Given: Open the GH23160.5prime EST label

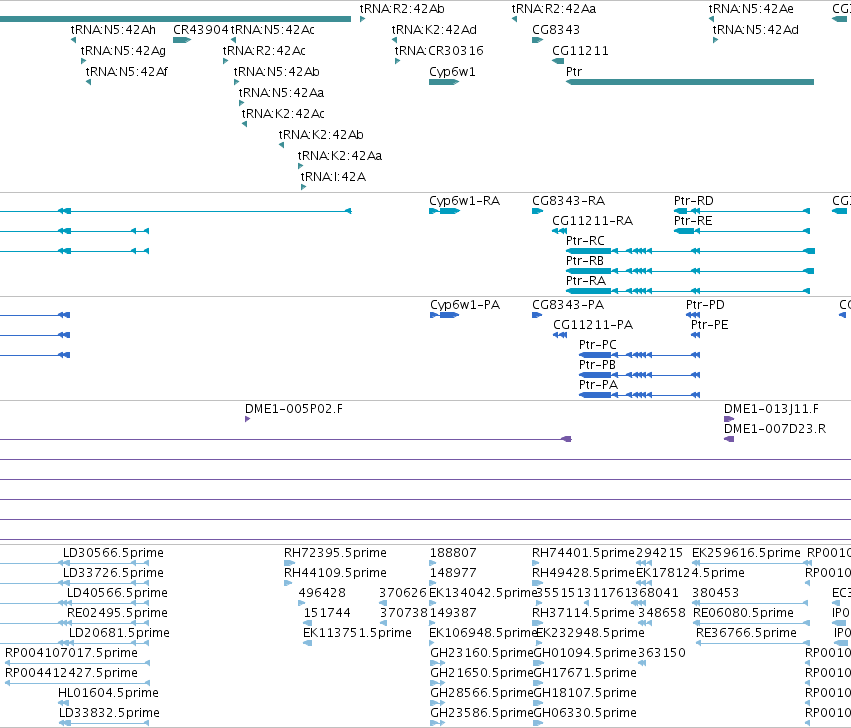Looking at the screenshot, I should pyautogui.click(x=482, y=653).
